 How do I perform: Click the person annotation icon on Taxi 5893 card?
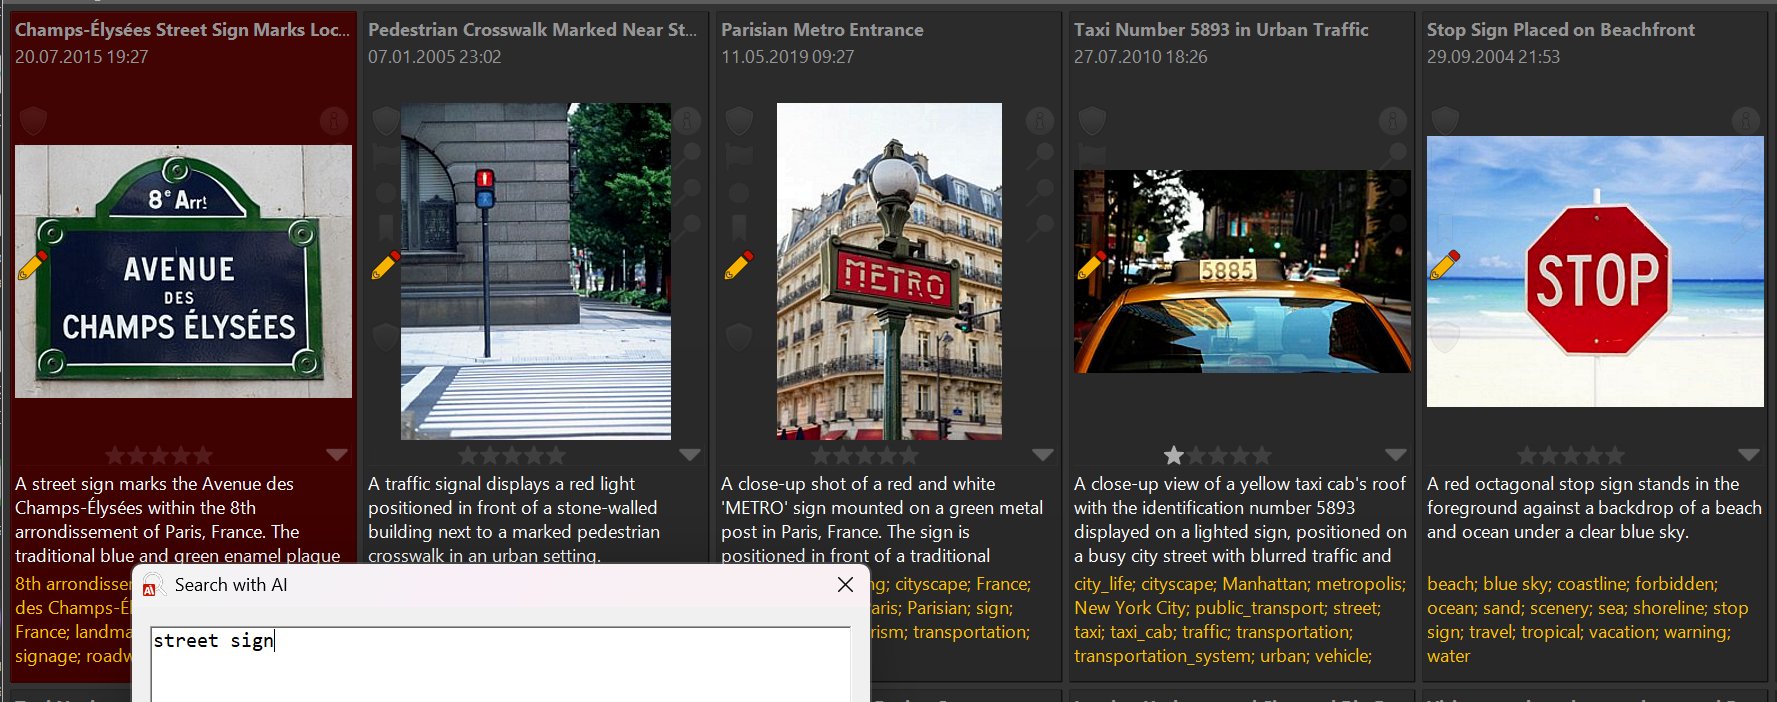1393,121
